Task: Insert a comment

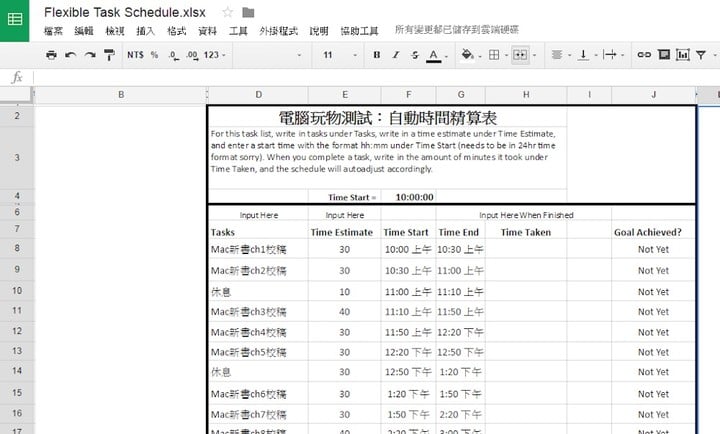Action: point(664,55)
